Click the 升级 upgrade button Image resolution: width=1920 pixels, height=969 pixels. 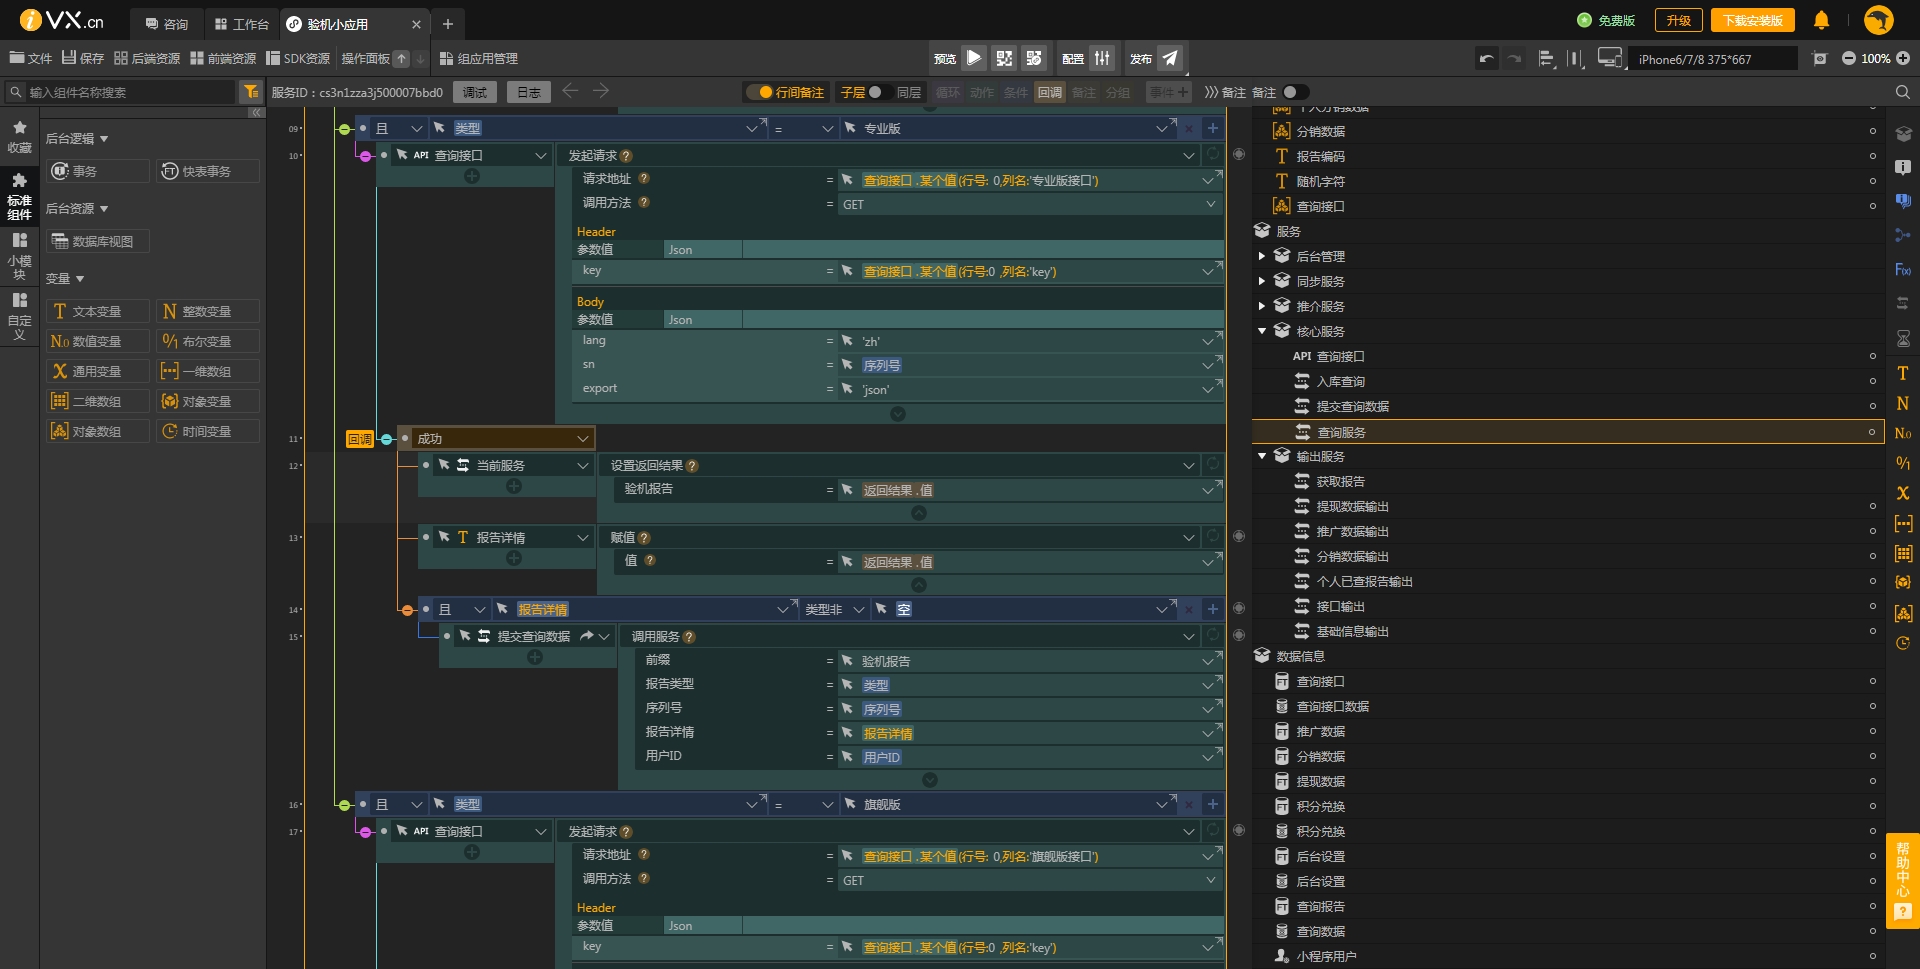pos(1679,20)
